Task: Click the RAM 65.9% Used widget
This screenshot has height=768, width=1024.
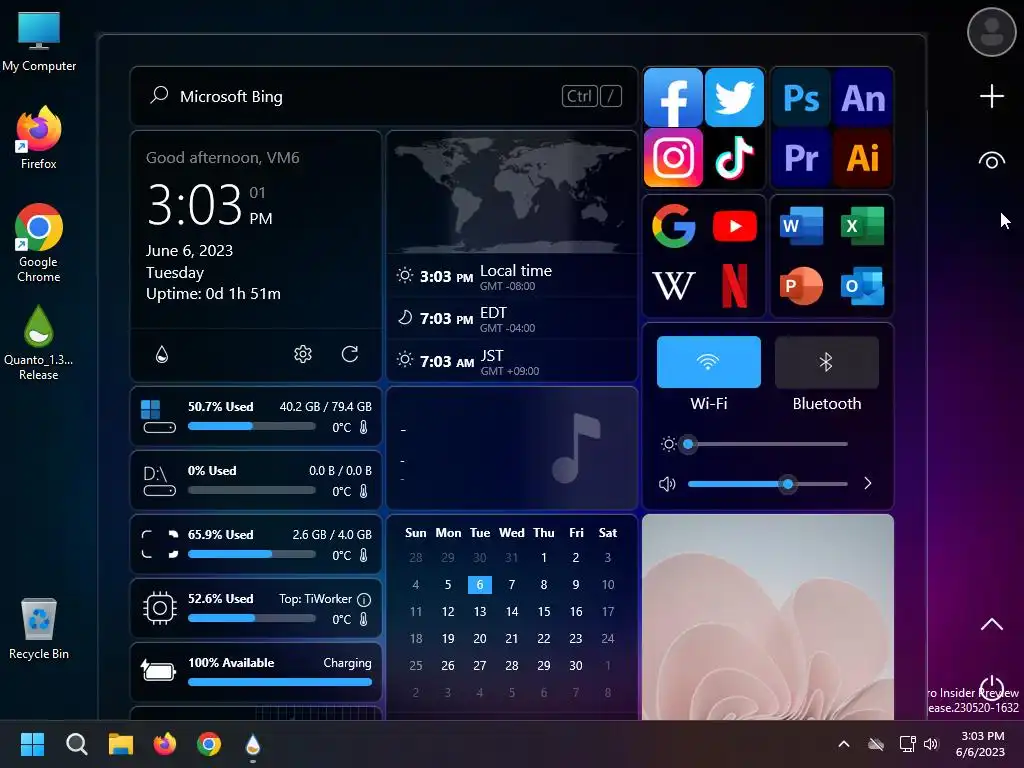Action: pyautogui.click(x=255, y=544)
